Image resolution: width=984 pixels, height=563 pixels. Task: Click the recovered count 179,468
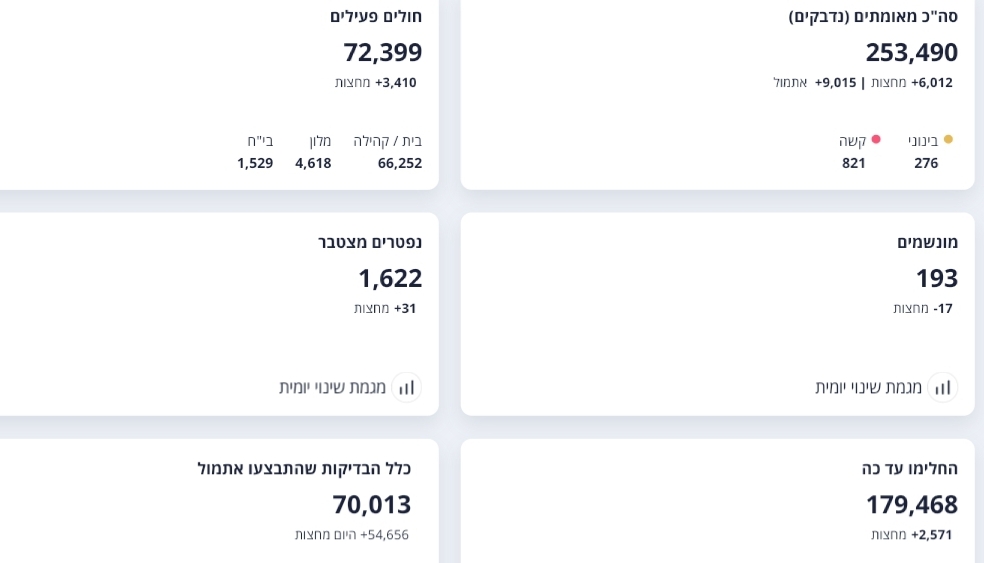911,504
